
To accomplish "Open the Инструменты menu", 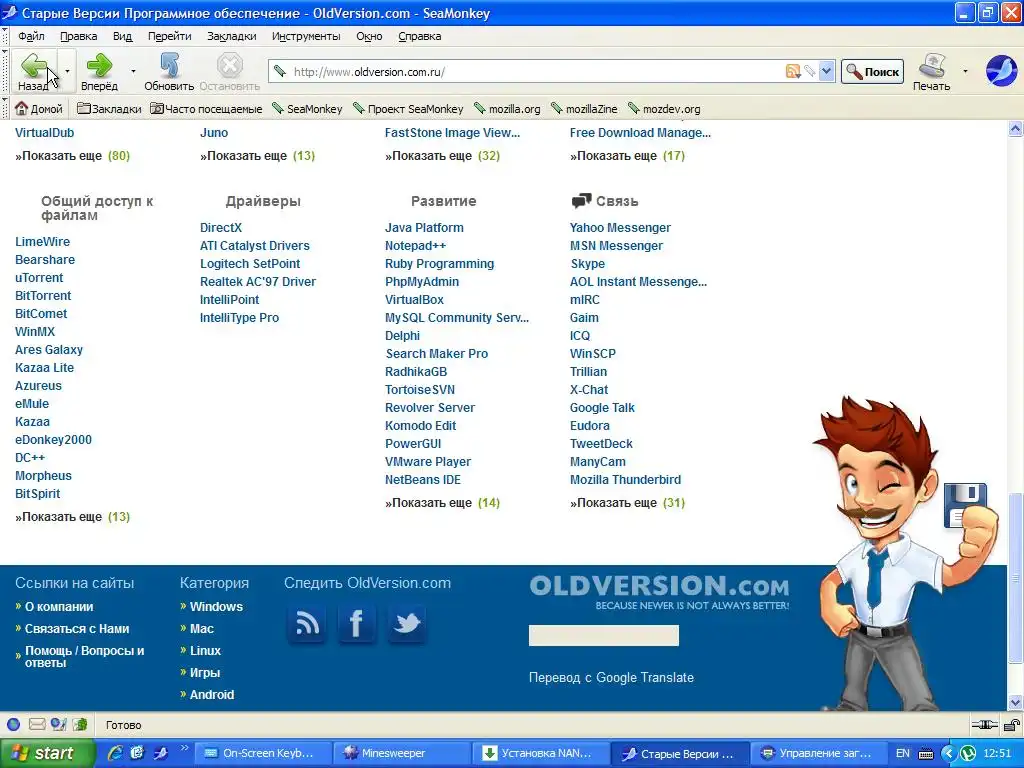I will point(306,36).
